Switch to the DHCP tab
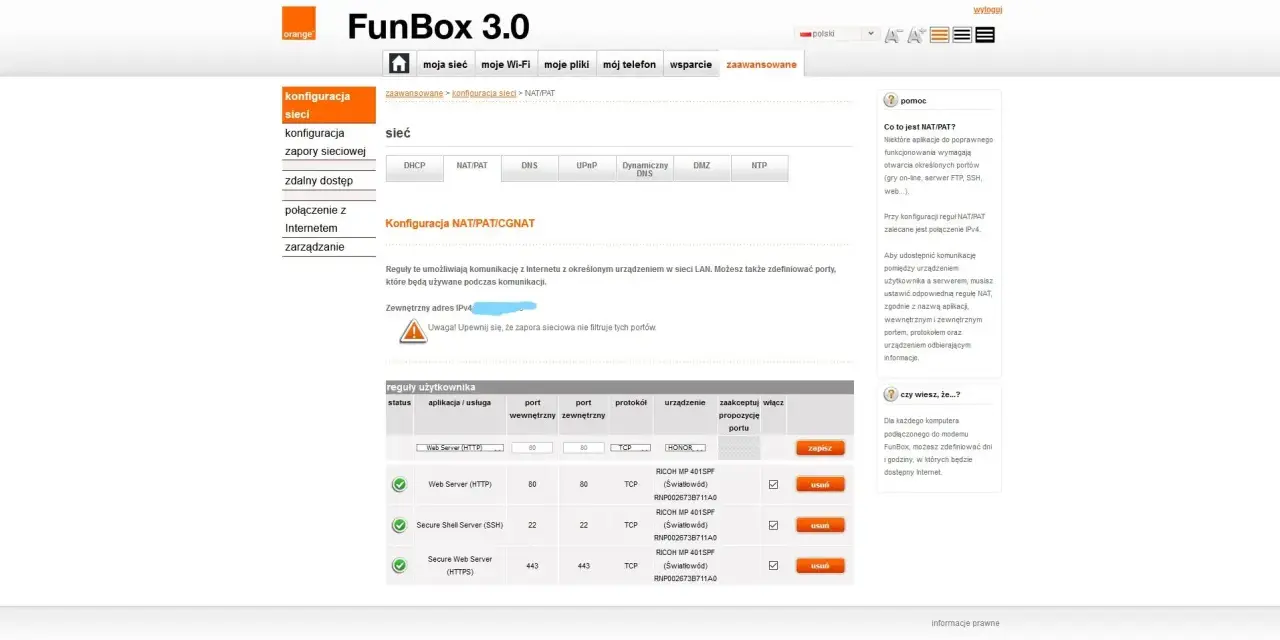 [x=415, y=166]
